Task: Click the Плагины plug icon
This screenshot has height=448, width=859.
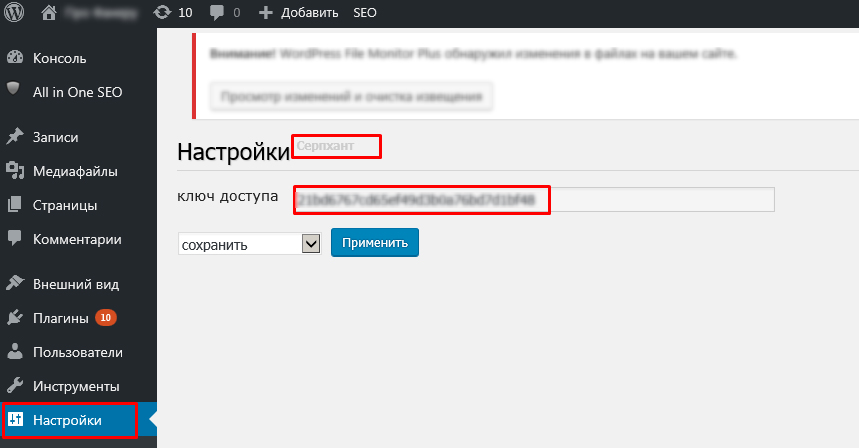Action: click(x=14, y=318)
